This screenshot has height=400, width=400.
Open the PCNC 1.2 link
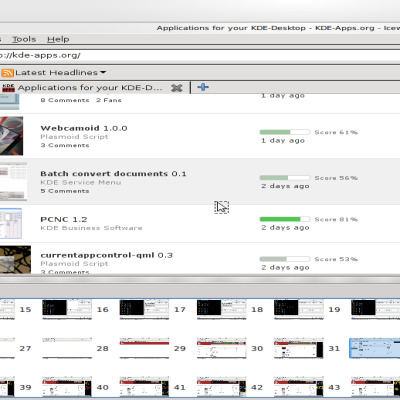[x=64, y=220]
